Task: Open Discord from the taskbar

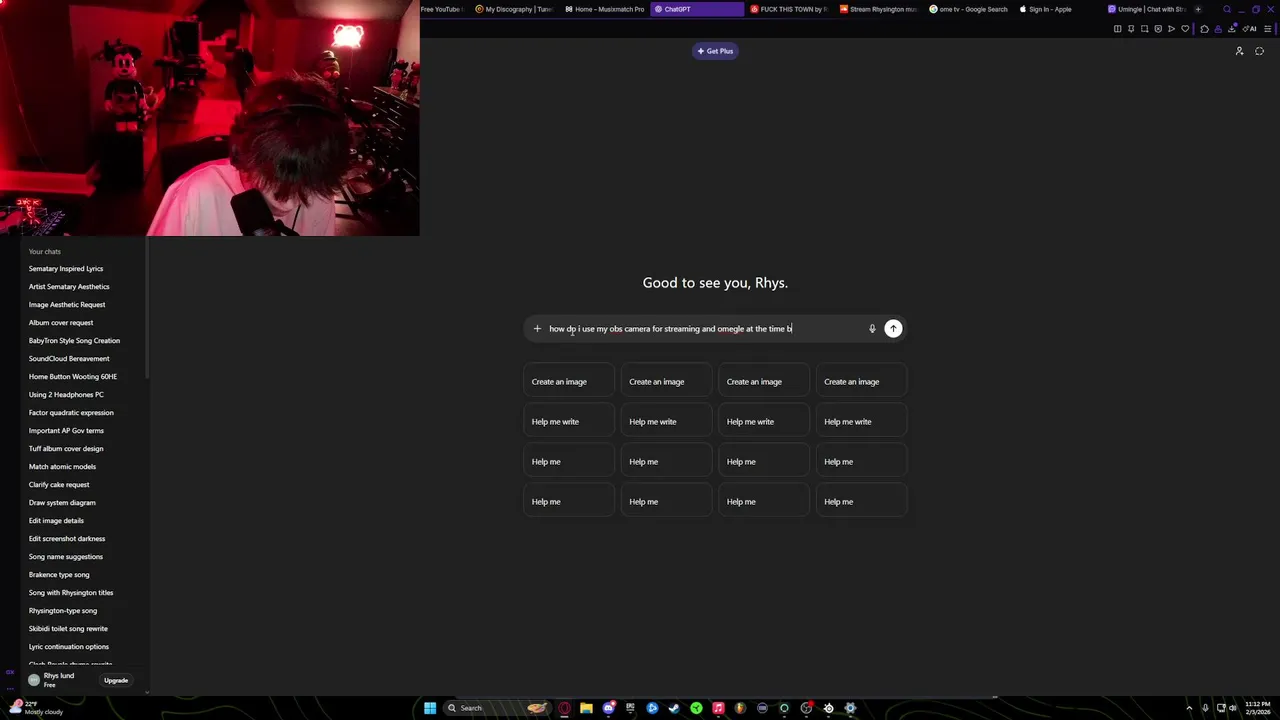Action: click(x=609, y=708)
